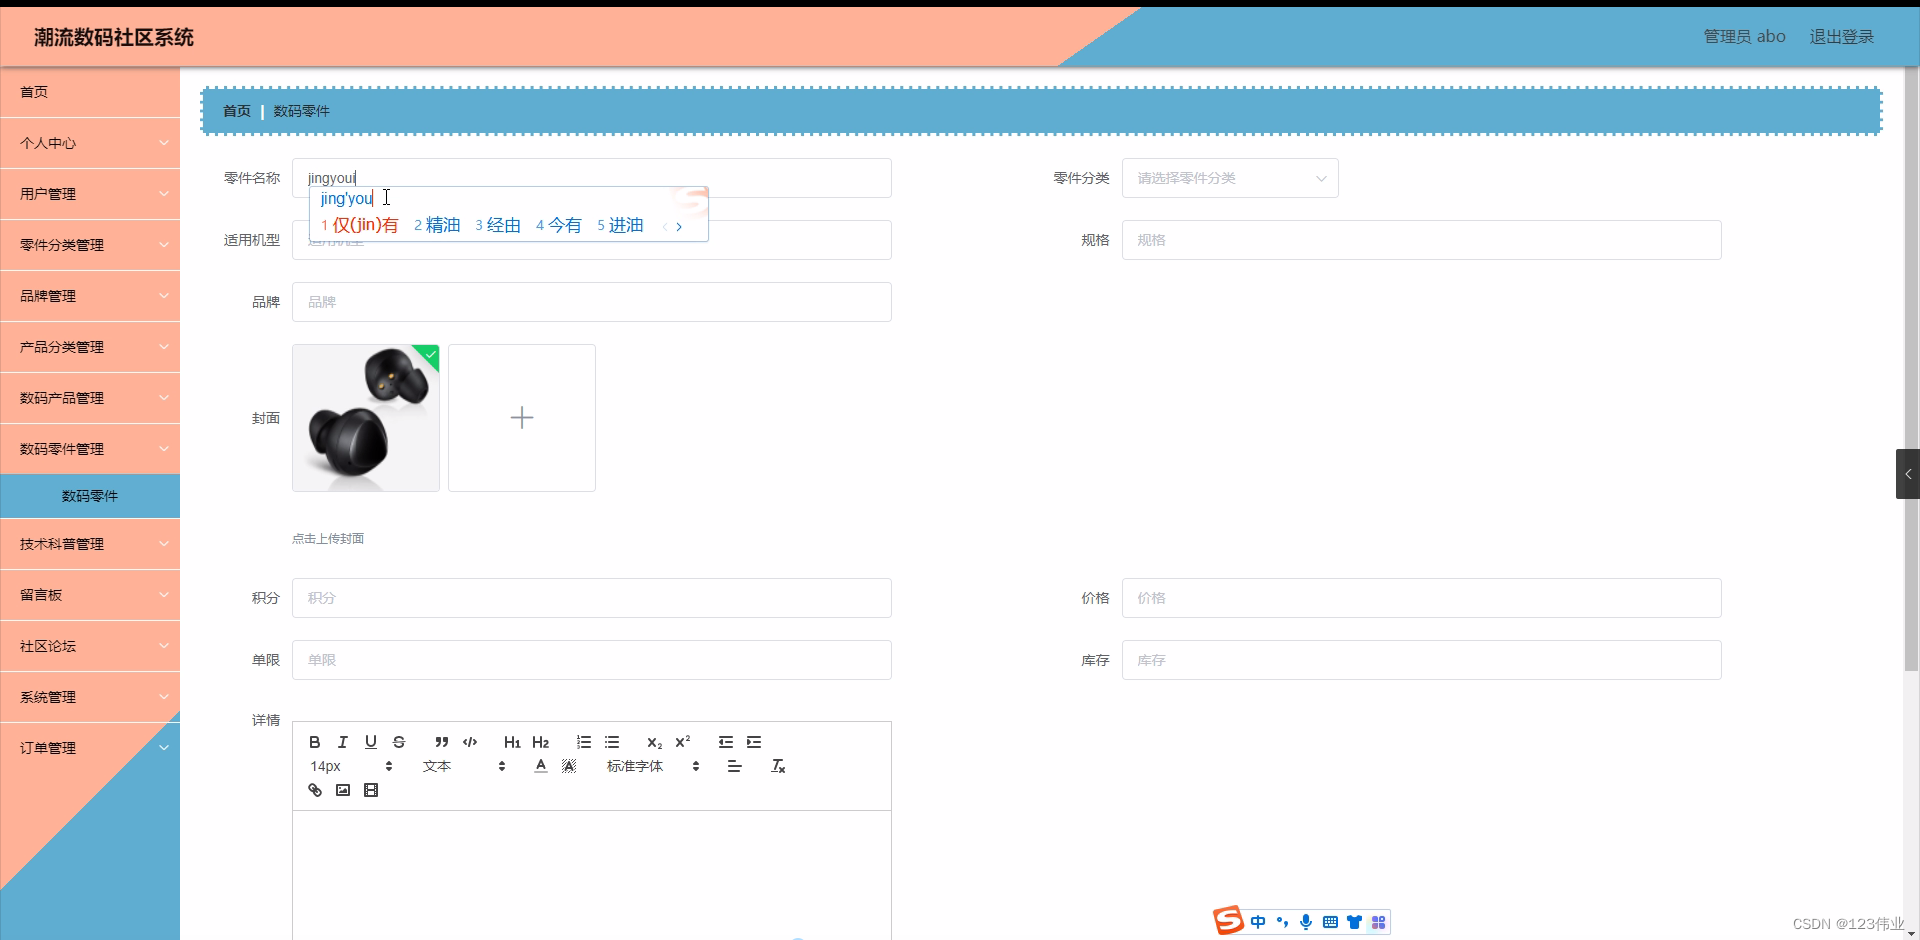
Task: Expand the 订单管理 sidebar section
Action: tap(90, 747)
